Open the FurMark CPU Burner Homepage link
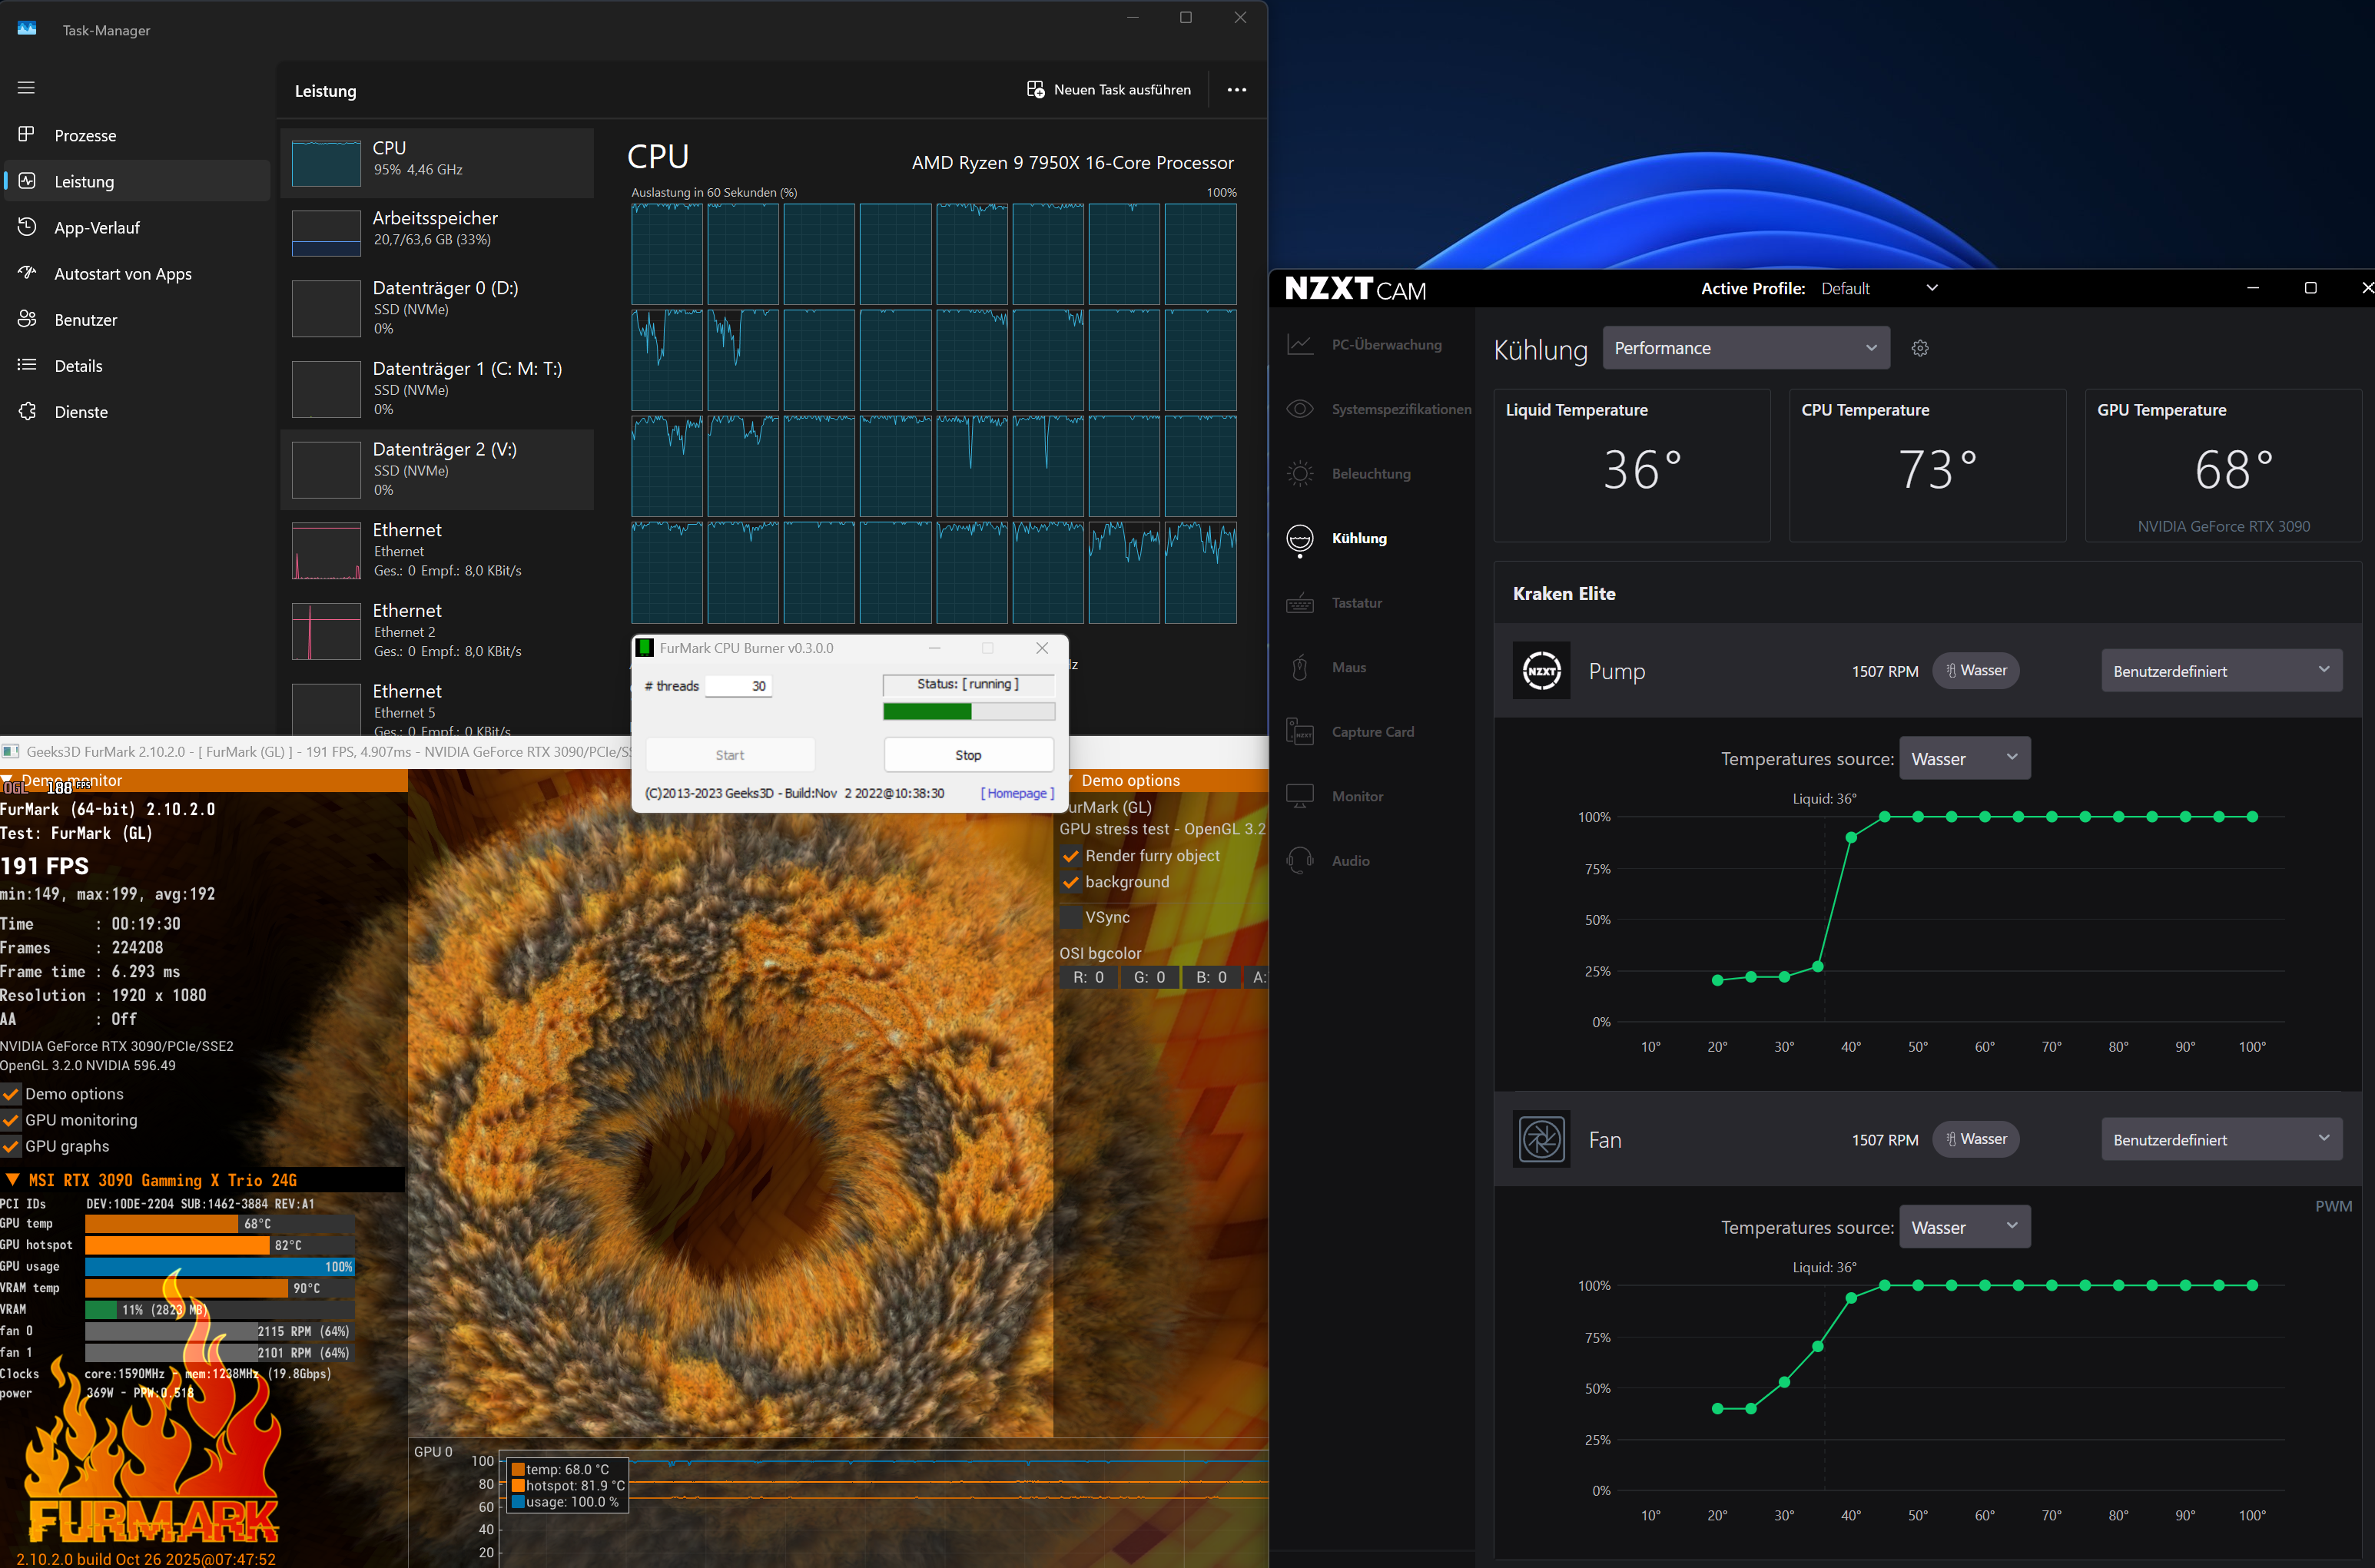The height and width of the screenshot is (1568, 2375). (1017, 793)
